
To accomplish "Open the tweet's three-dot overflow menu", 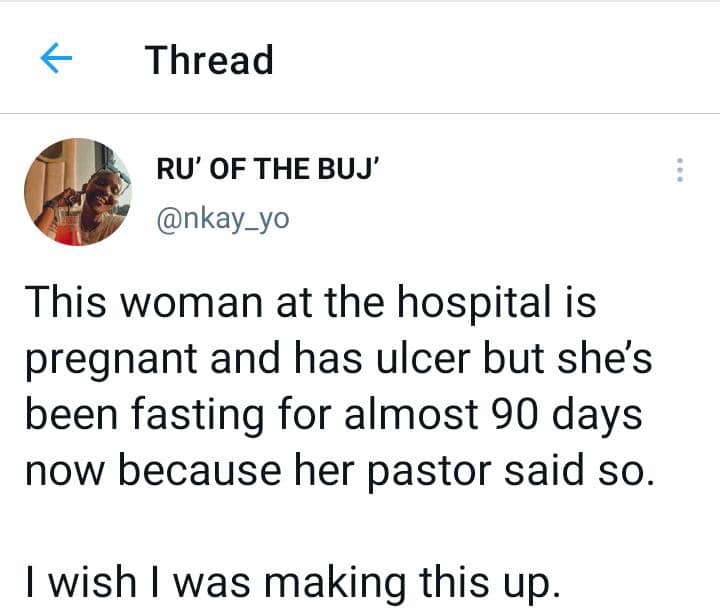I will point(680,171).
